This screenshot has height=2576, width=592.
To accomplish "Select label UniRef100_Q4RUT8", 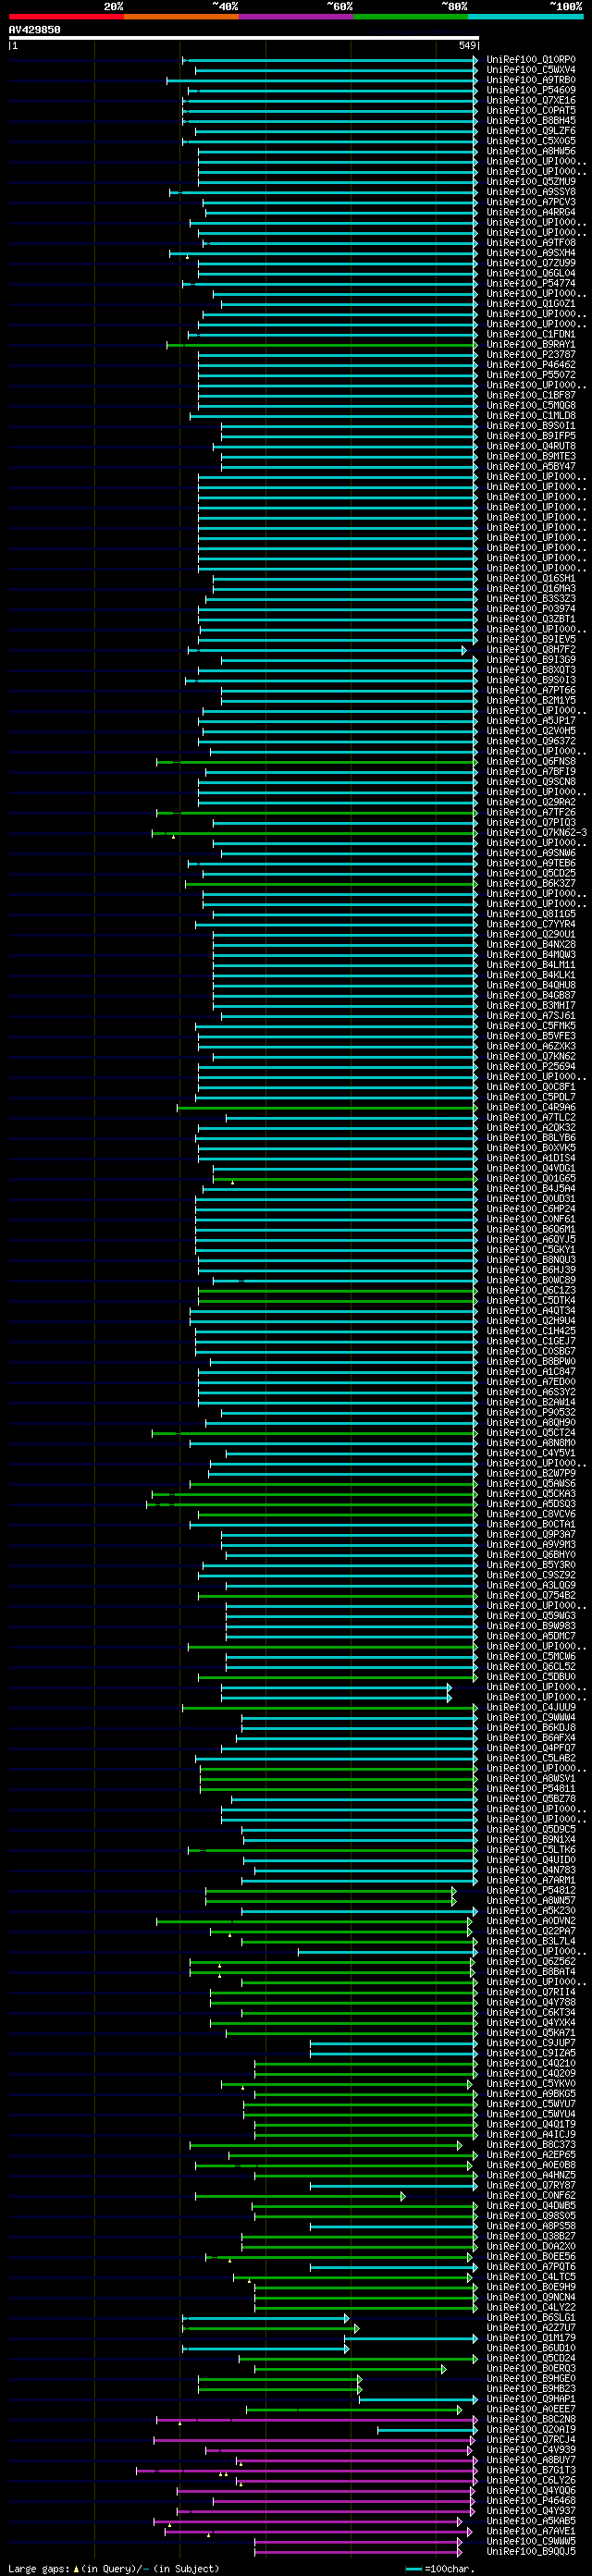I will (531, 446).
